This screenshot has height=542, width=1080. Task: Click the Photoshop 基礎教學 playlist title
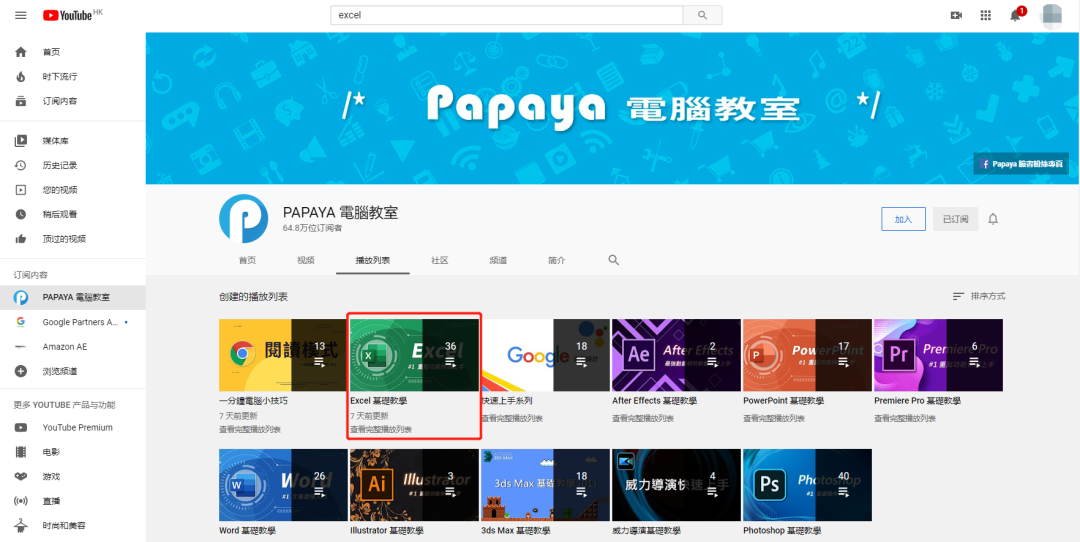pyautogui.click(x=782, y=531)
